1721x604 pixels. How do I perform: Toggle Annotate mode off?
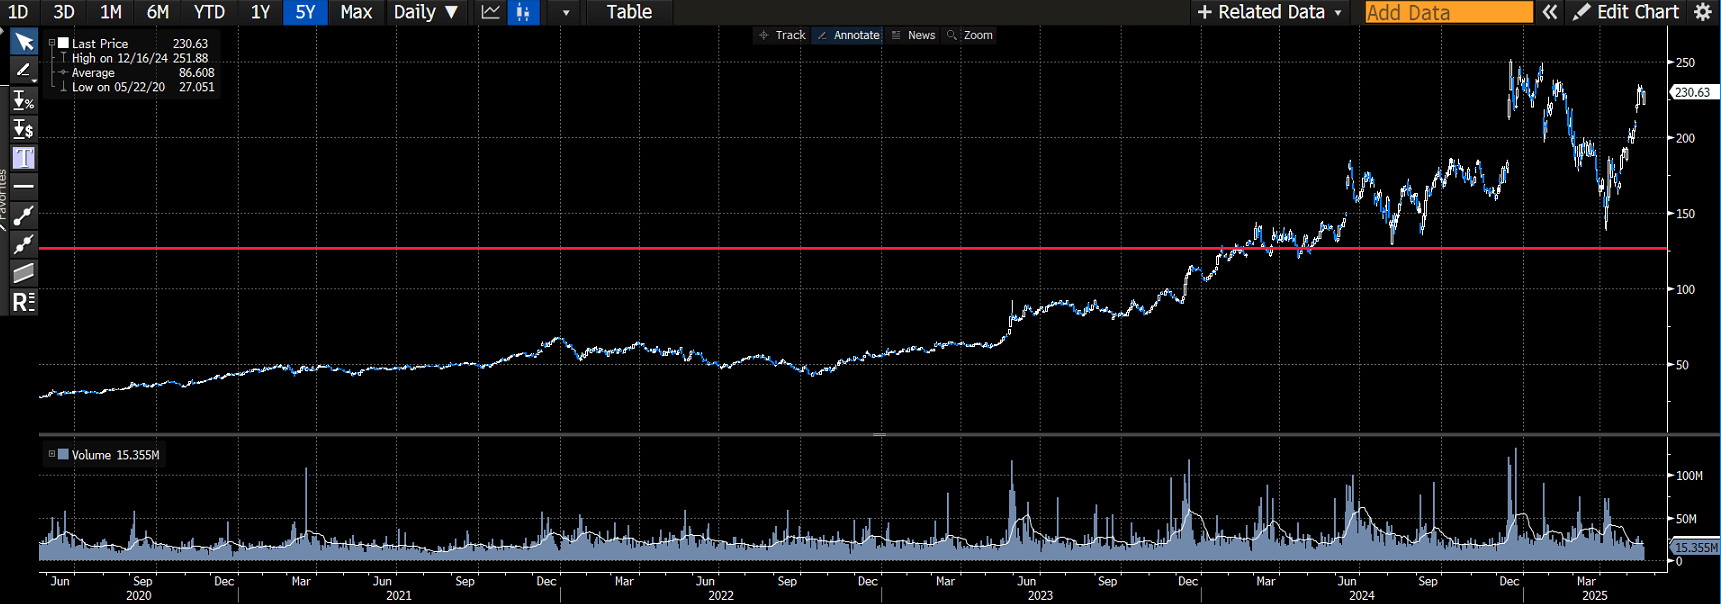click(848, 35)
